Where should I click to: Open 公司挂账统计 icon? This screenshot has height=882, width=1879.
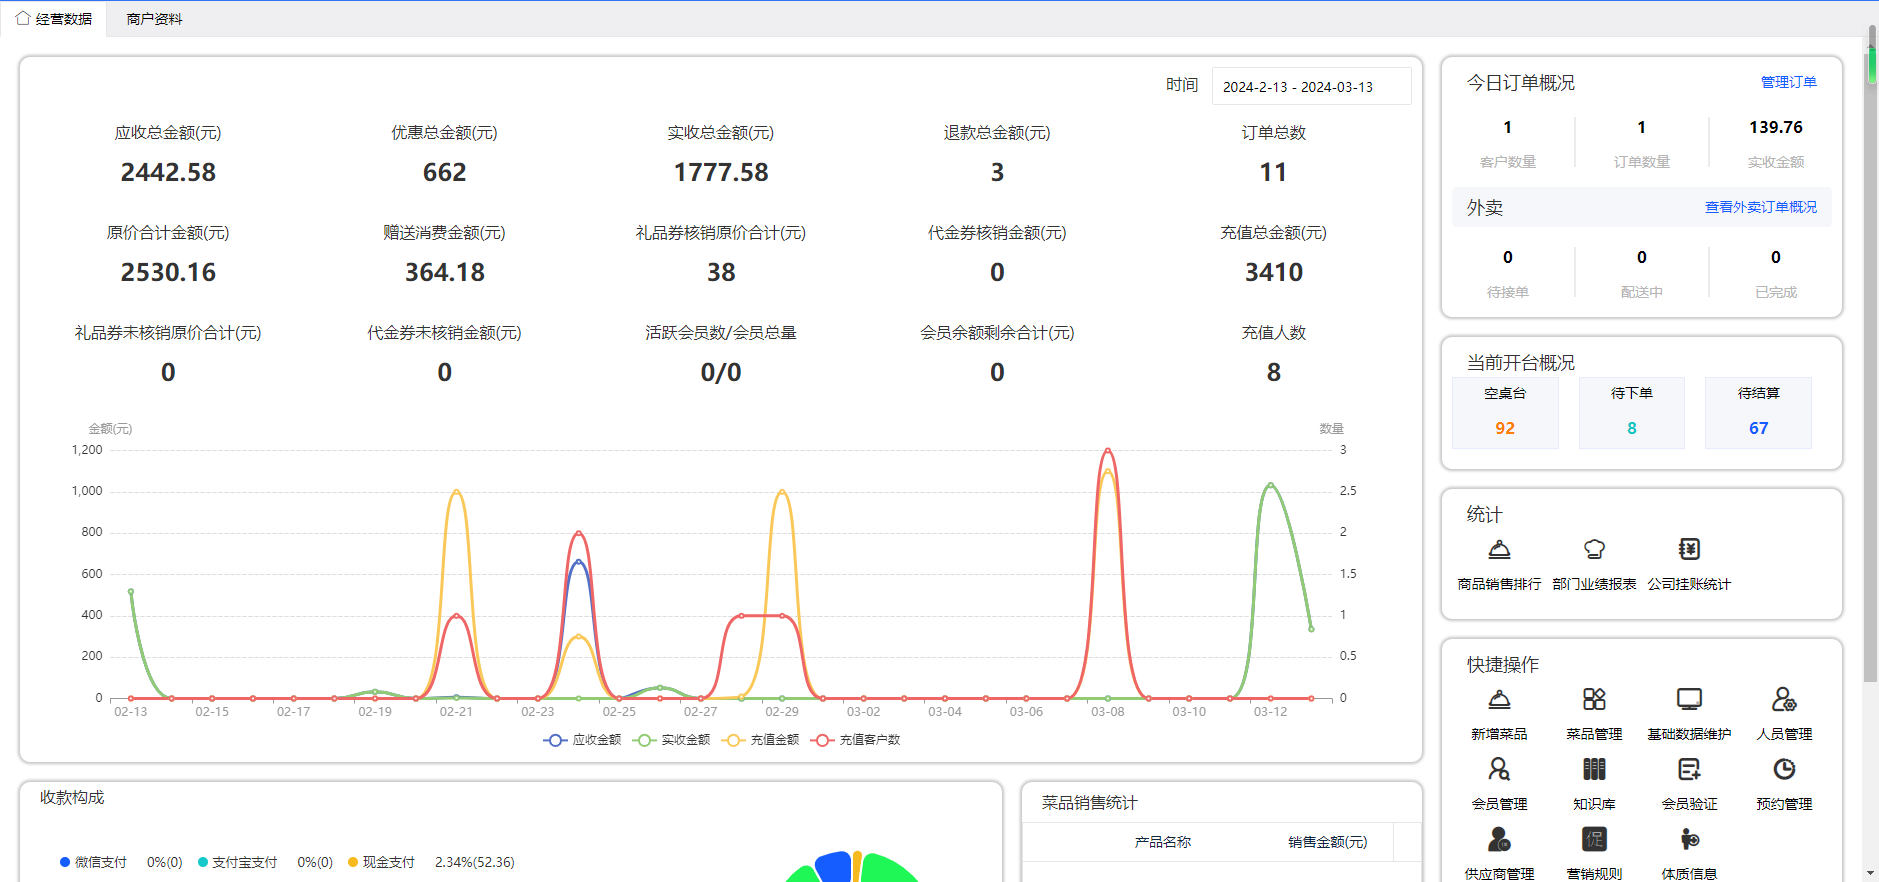click(x=1689, y=549)
